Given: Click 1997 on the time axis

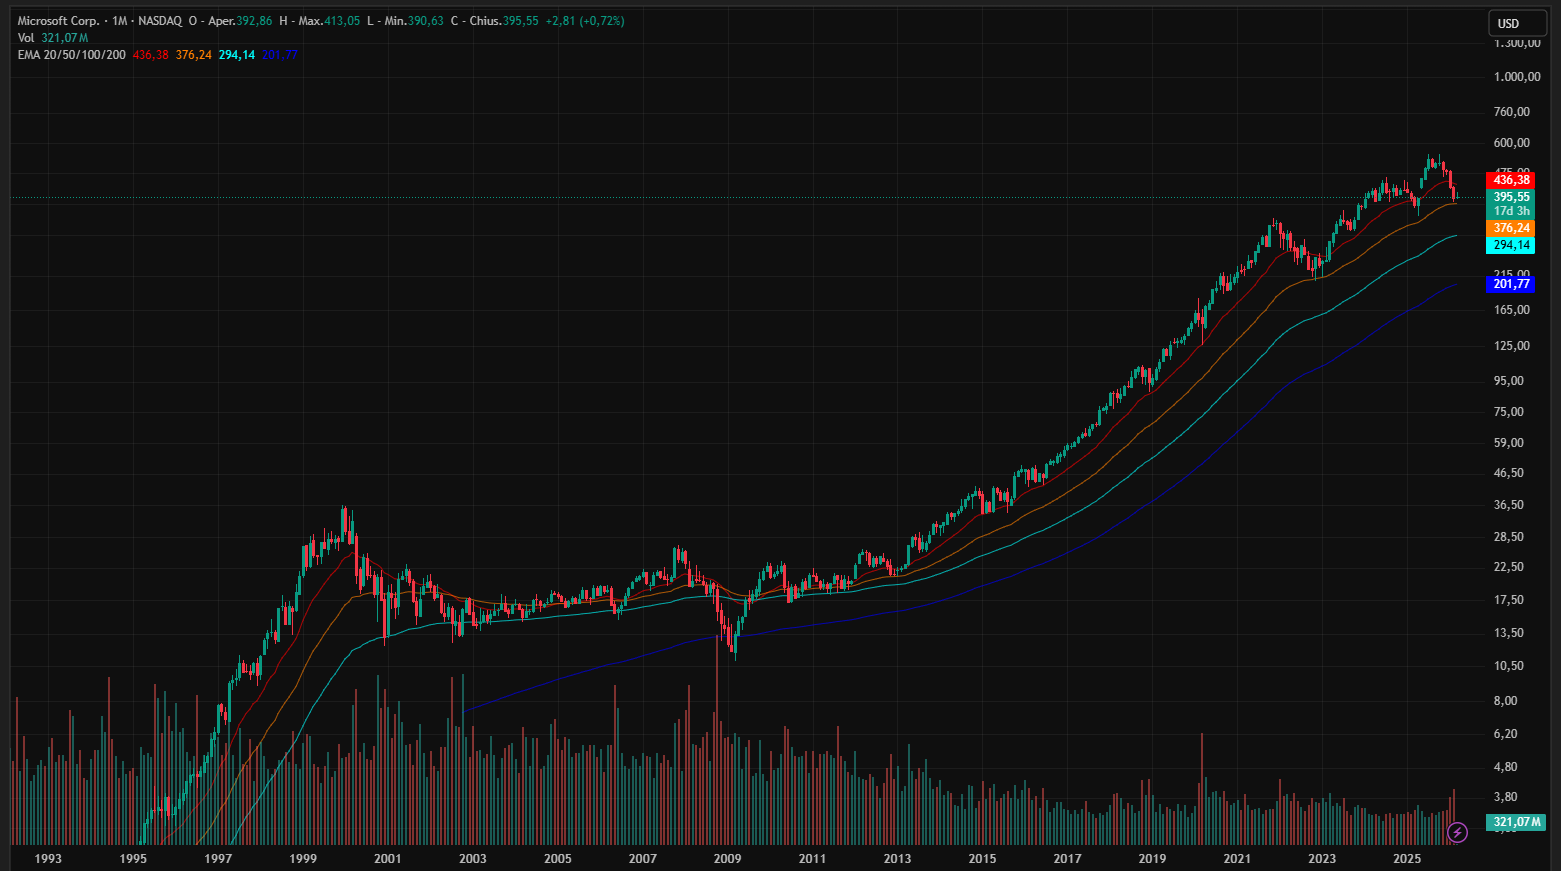Looking at the screenshot, I should pos(218,858).
